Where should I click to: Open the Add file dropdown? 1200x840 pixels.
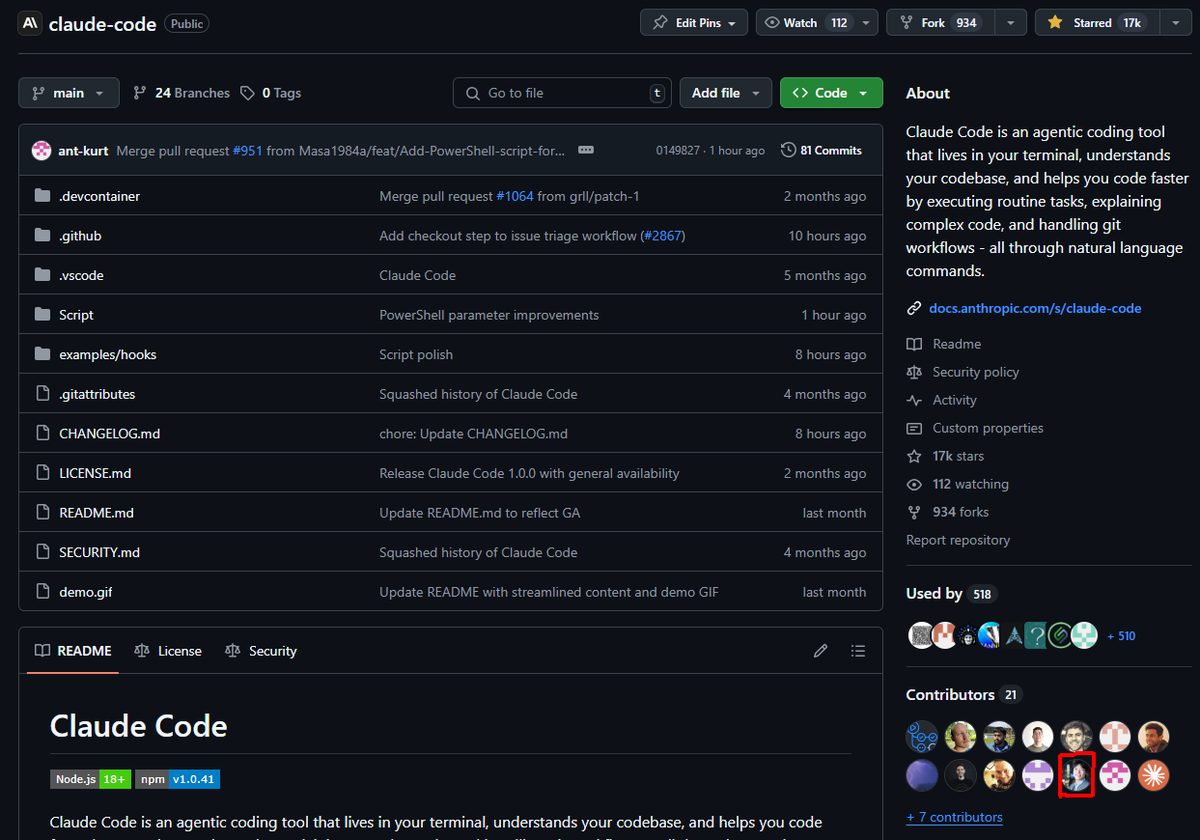[x=726, y=93]
